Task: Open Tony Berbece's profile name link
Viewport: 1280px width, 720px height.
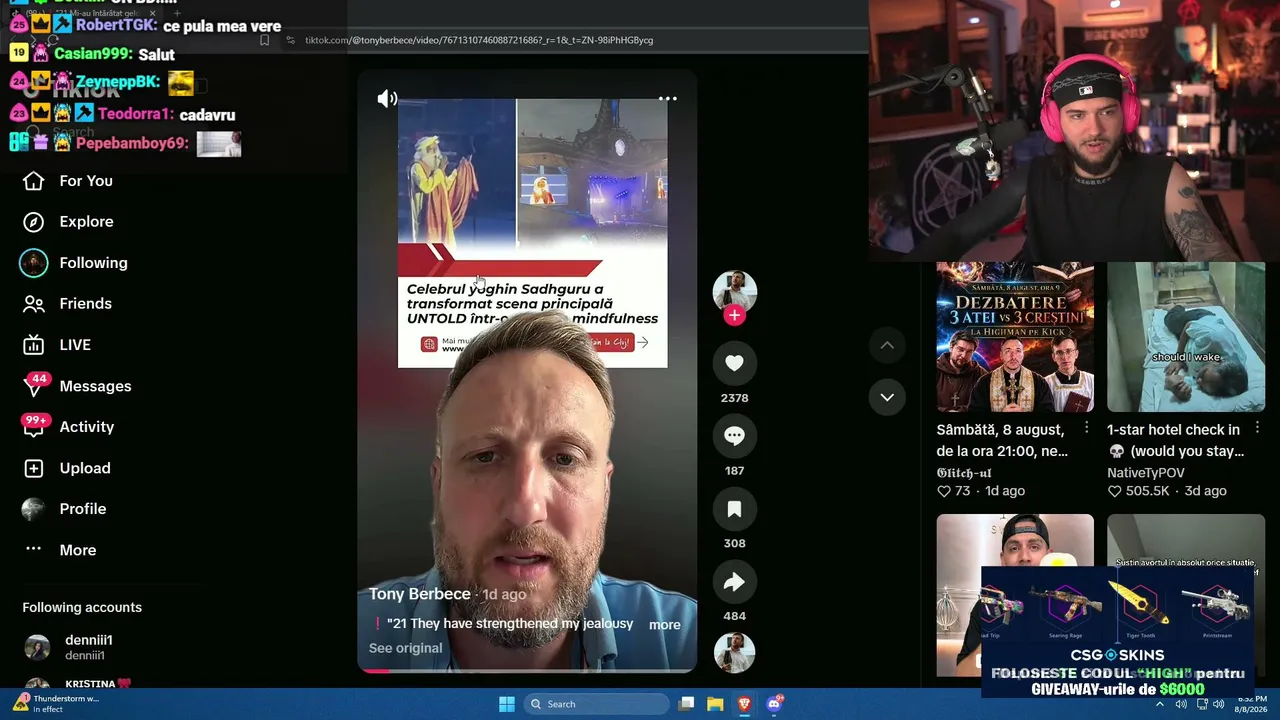Action: 419,594
